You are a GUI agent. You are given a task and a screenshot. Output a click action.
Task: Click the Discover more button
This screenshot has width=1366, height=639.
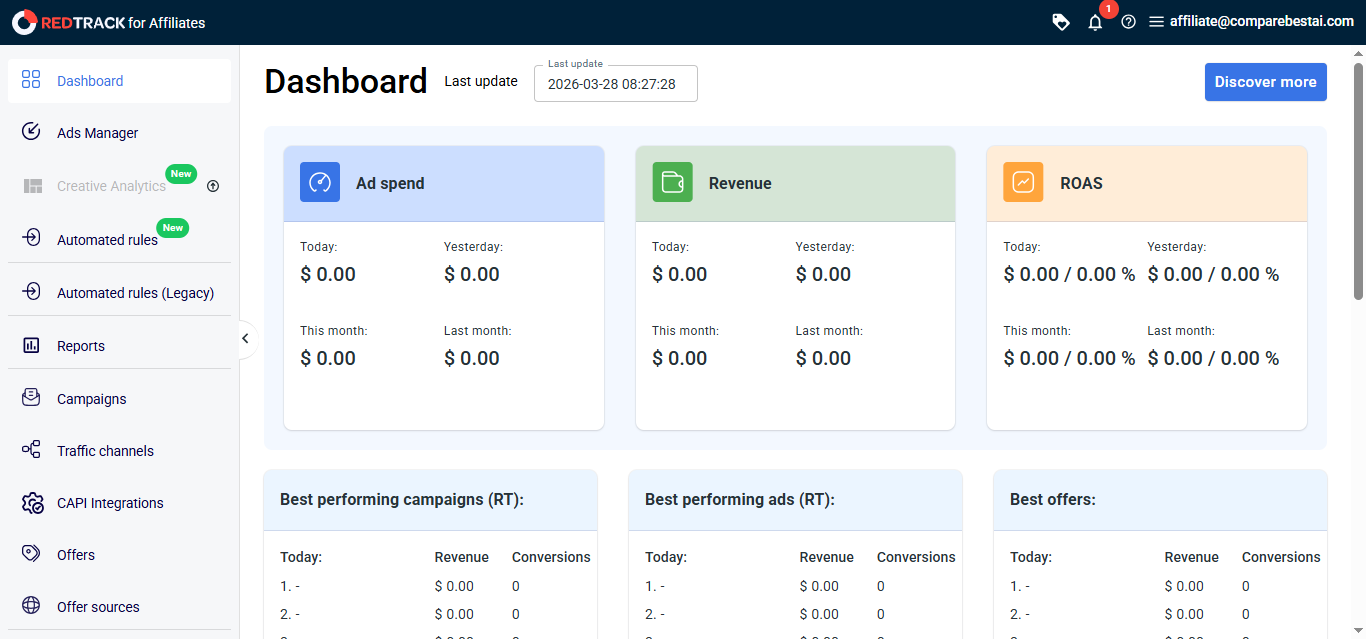1265,82
